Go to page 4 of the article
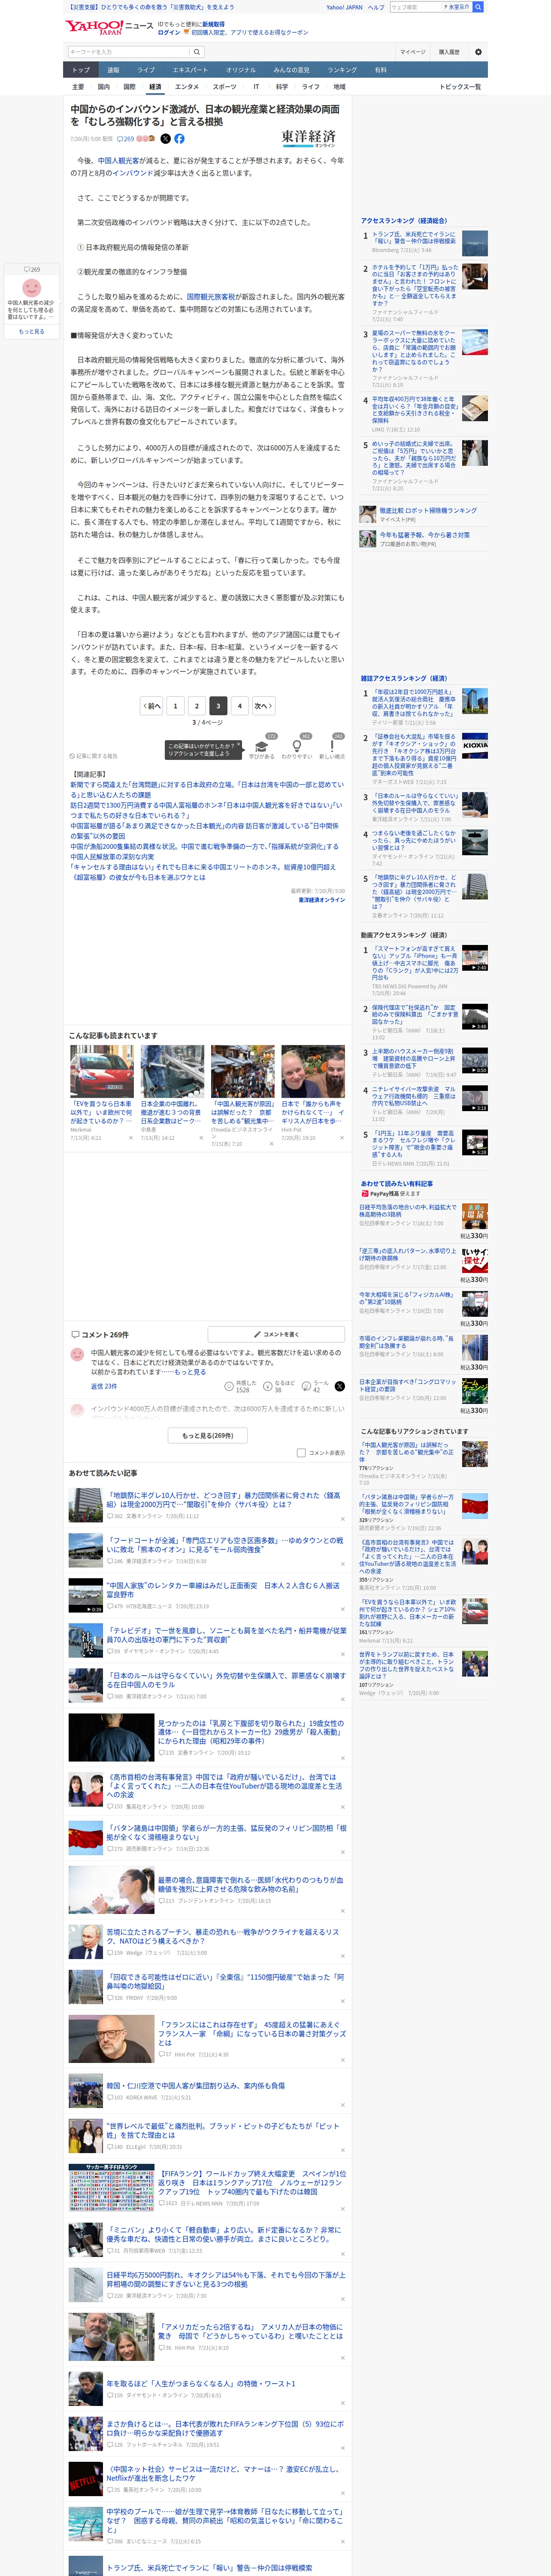The width and height of the screenshot is (551, 2576). coord(239,706)
